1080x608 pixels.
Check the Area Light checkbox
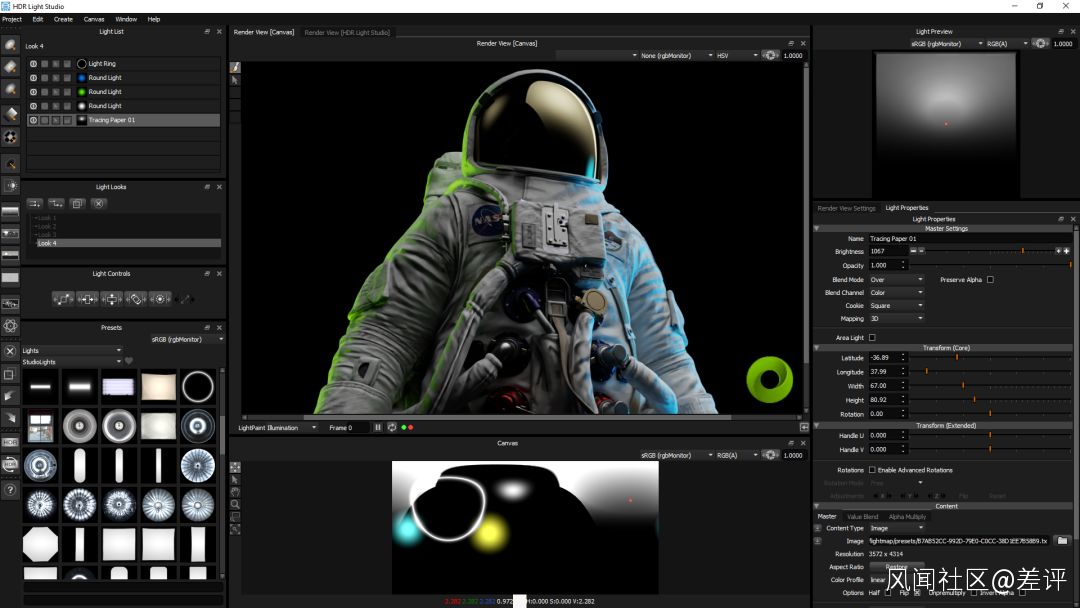point(872,338)
